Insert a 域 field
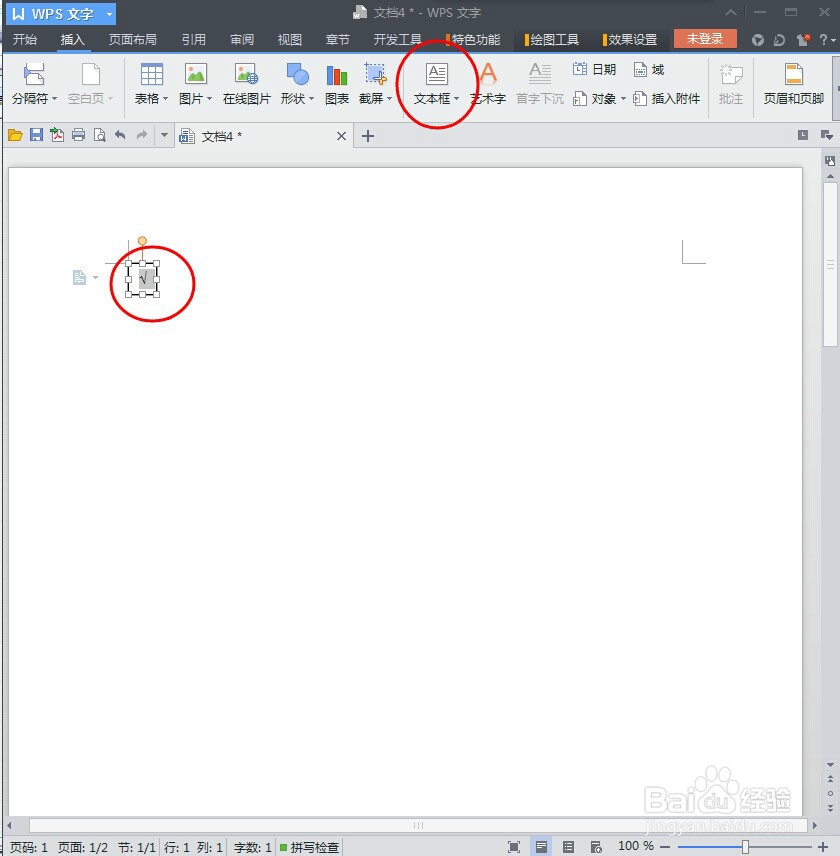 649,69
